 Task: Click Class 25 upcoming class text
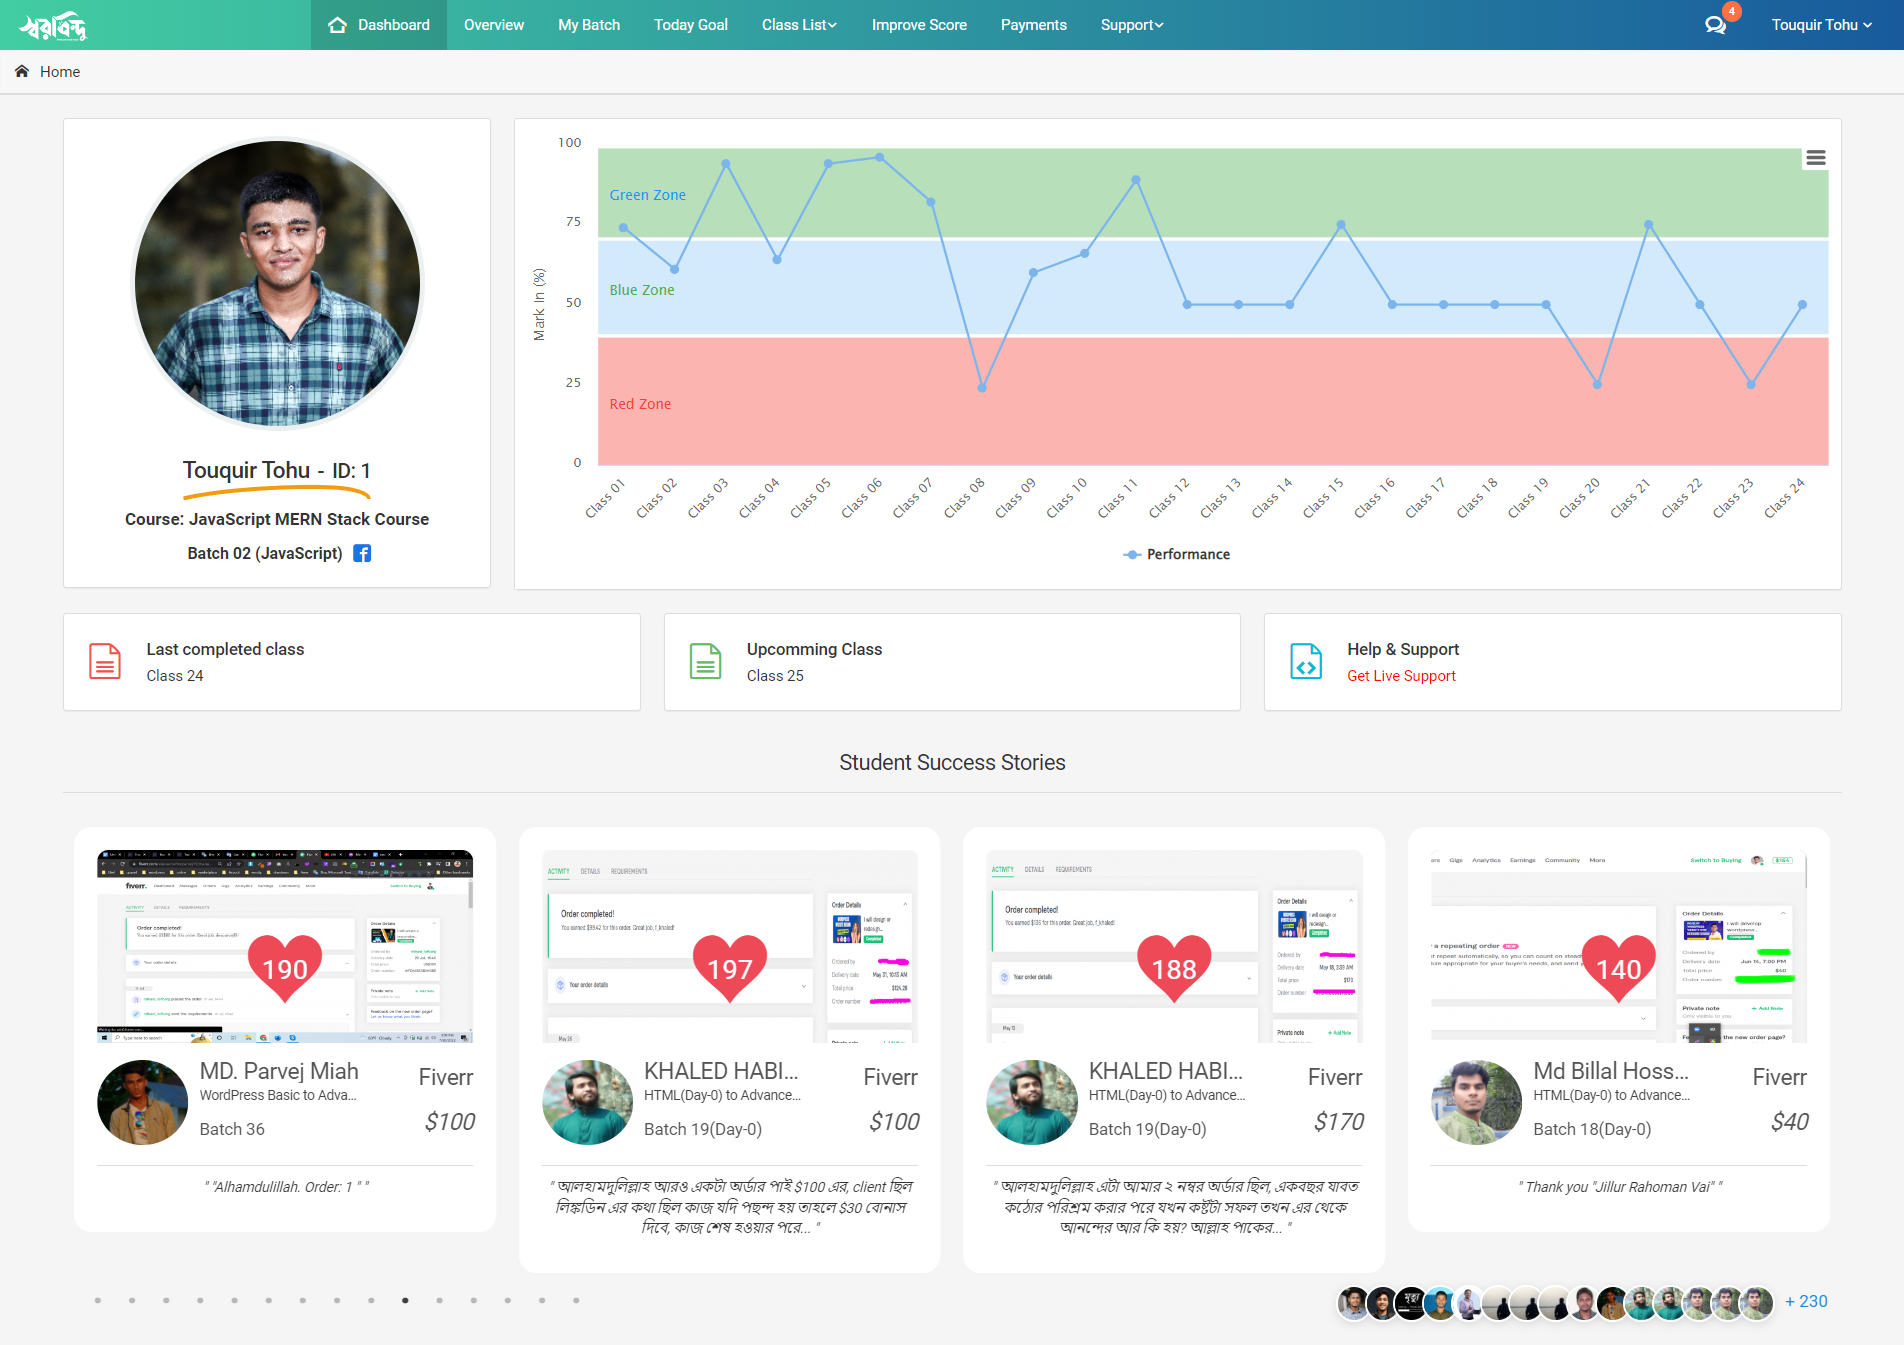point(775,676)
